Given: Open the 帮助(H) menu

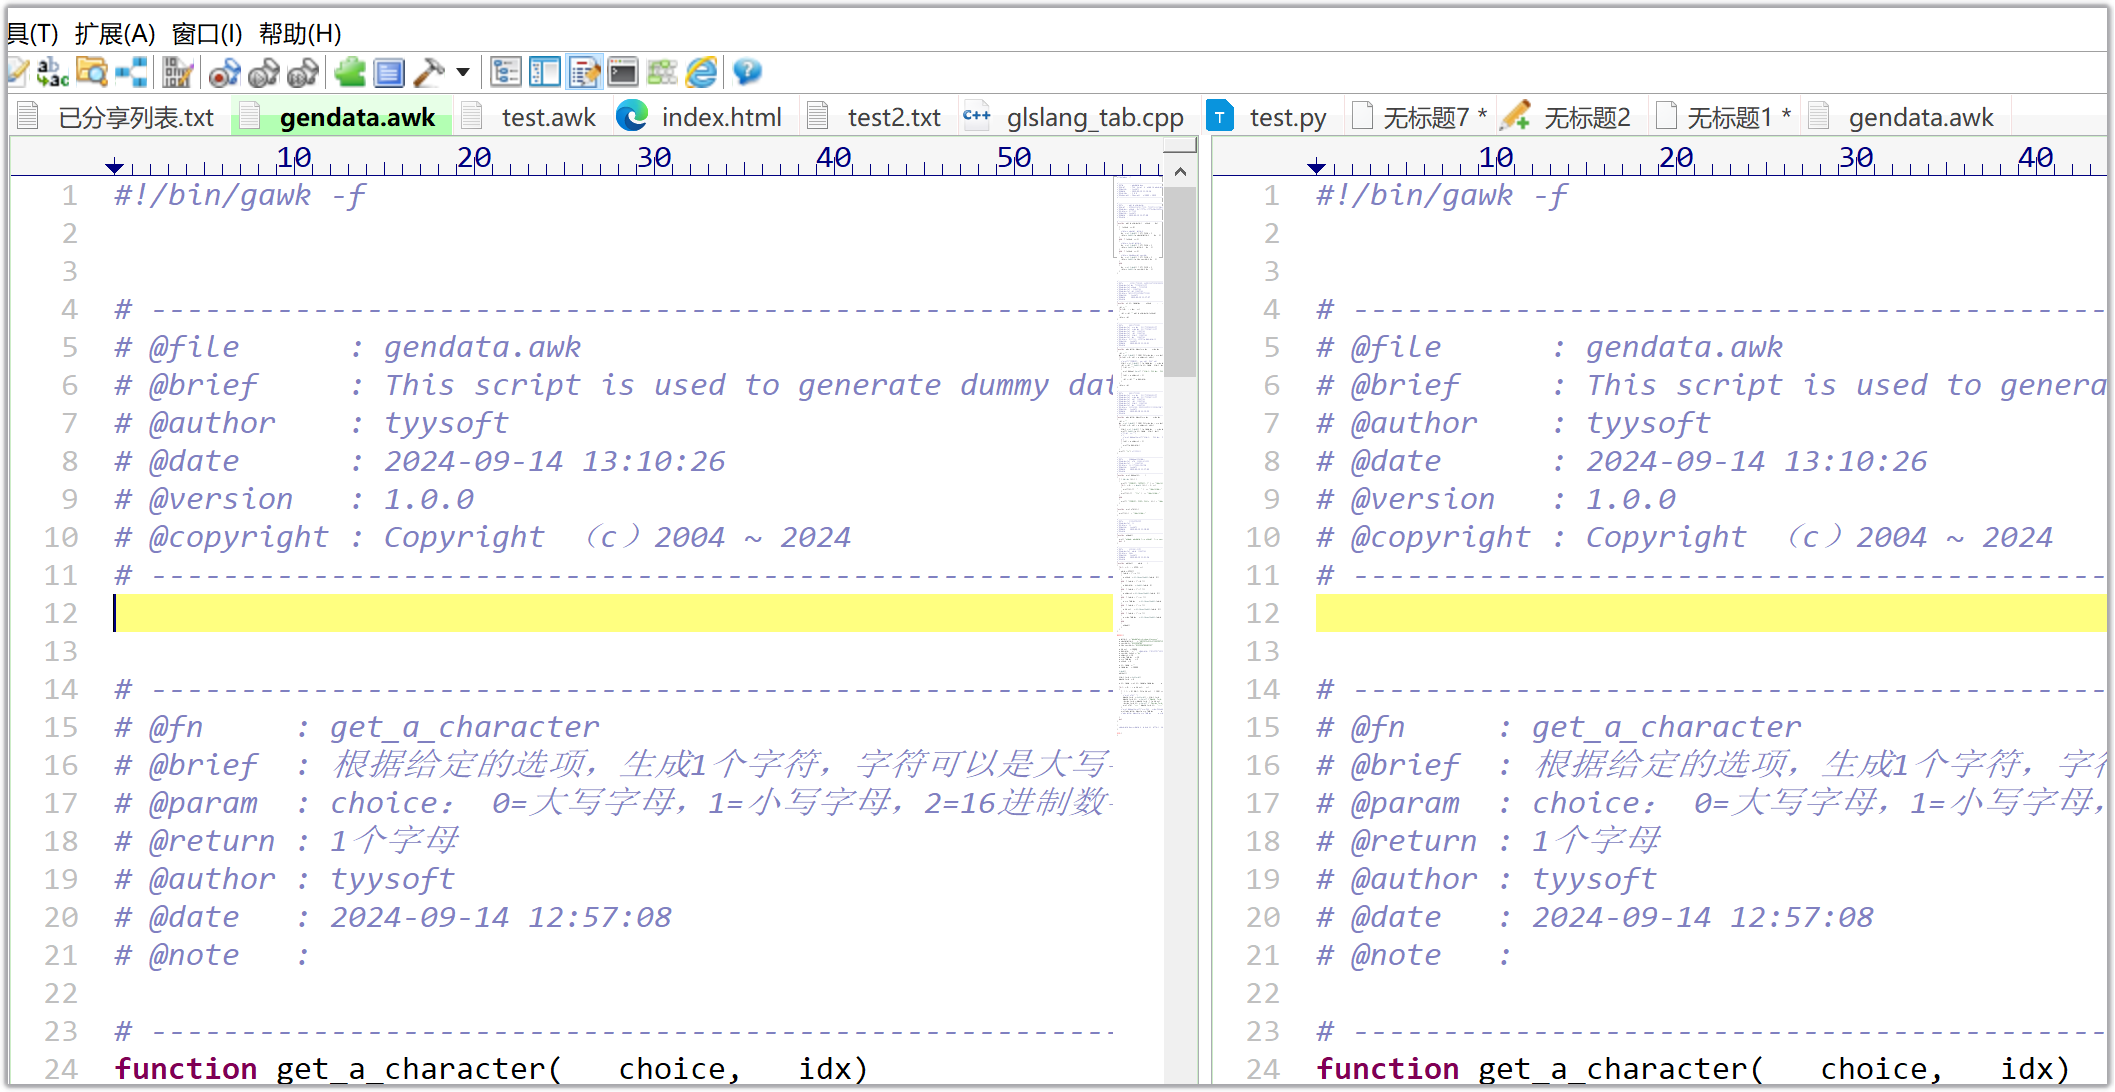Looking at the screenshot, I should [x=299, y=34].
